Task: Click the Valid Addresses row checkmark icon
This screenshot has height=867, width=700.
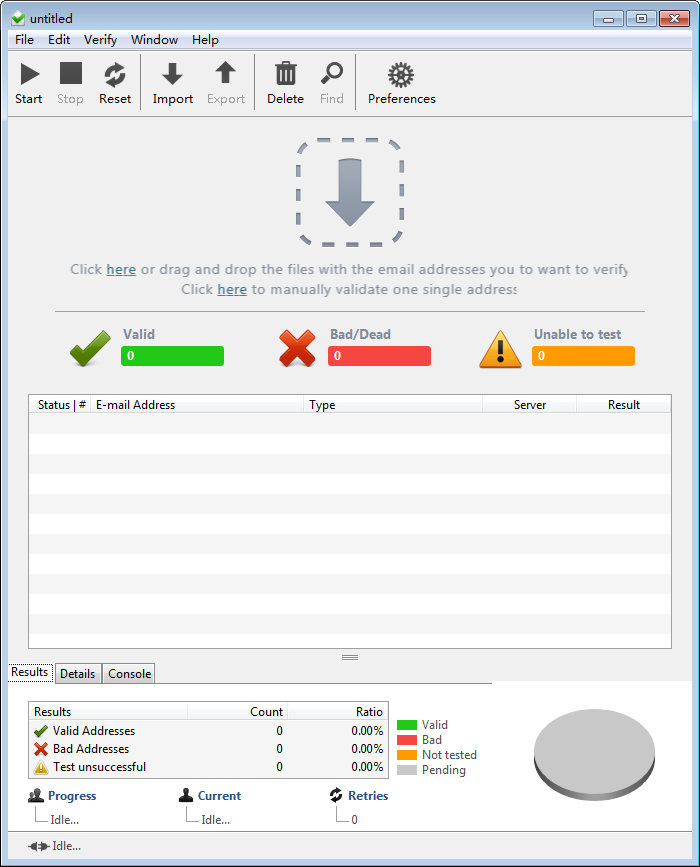Action: tap(41, 731)
